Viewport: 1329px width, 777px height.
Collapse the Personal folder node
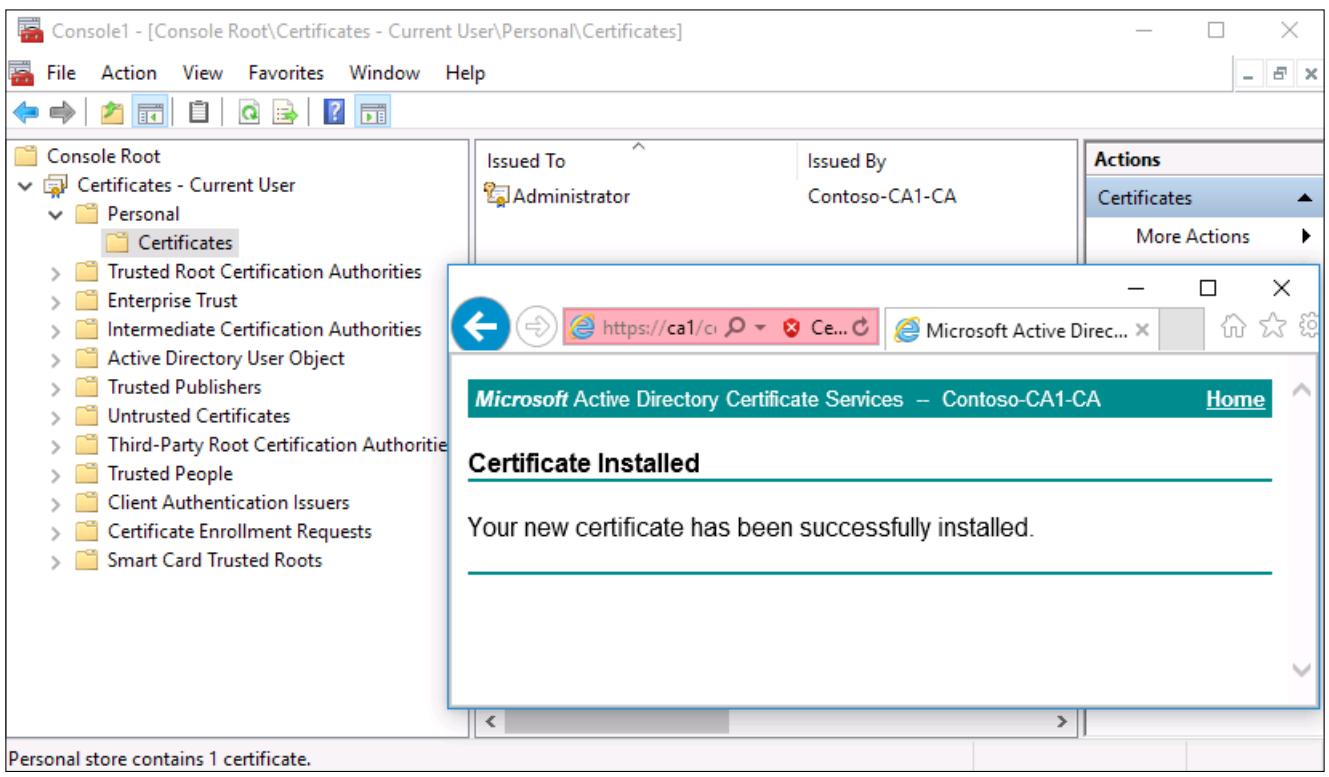[x=58, y=214]
